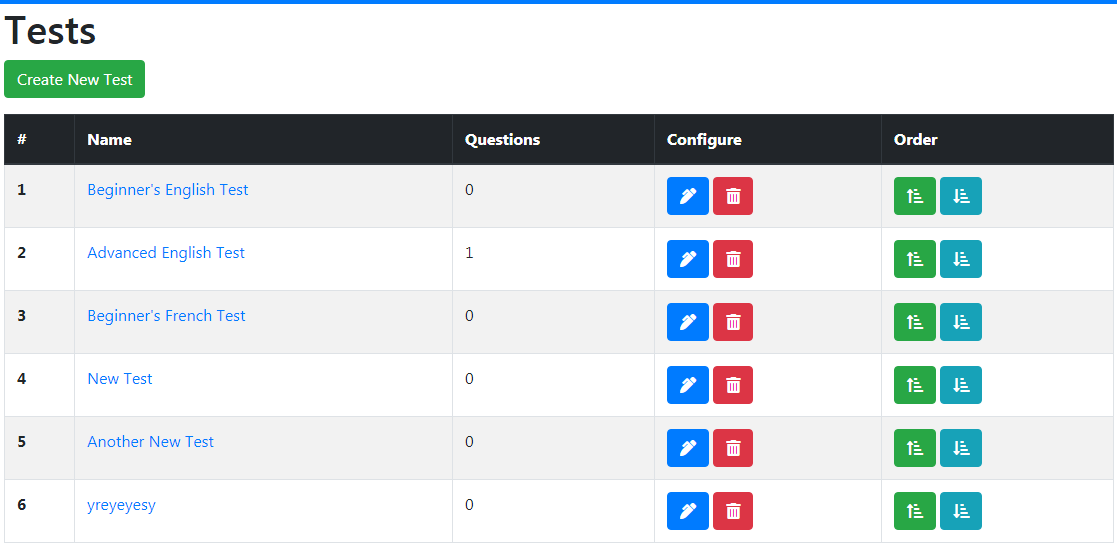Edit the yreyeyesy test

[x=687, y=511]
